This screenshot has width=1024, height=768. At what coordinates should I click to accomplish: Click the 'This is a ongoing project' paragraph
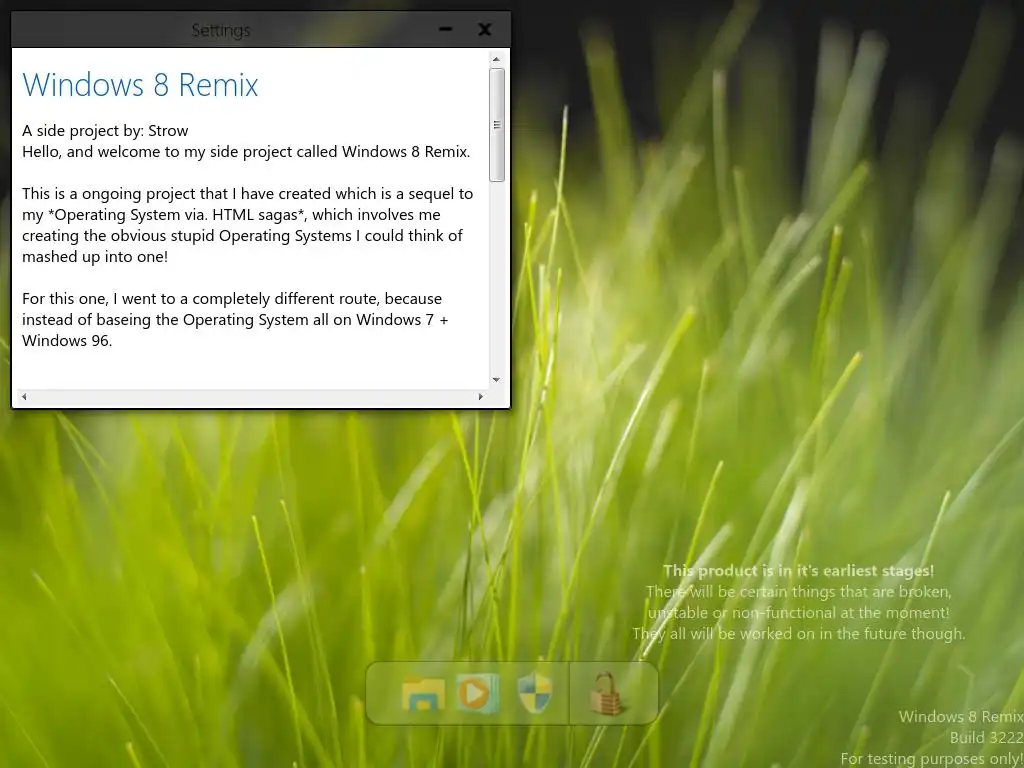[248, 225]
